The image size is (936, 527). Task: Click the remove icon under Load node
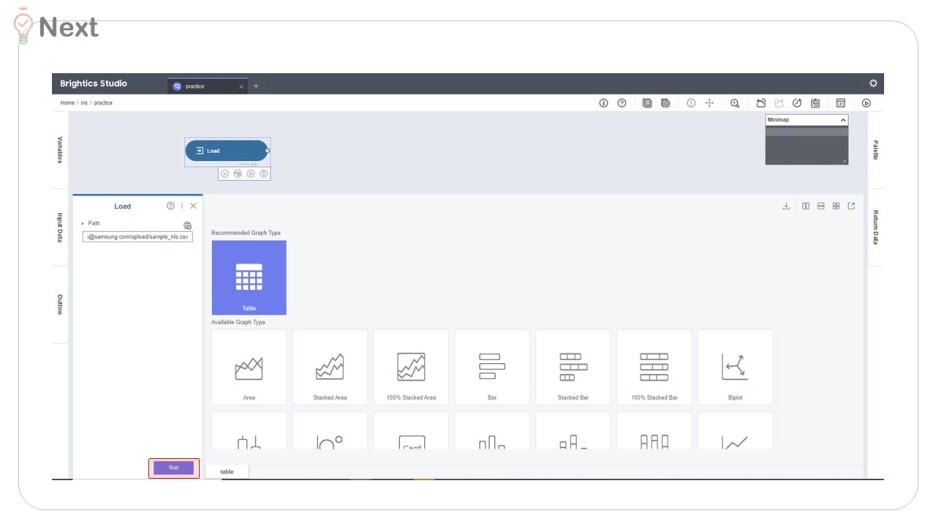click(225, 174)
